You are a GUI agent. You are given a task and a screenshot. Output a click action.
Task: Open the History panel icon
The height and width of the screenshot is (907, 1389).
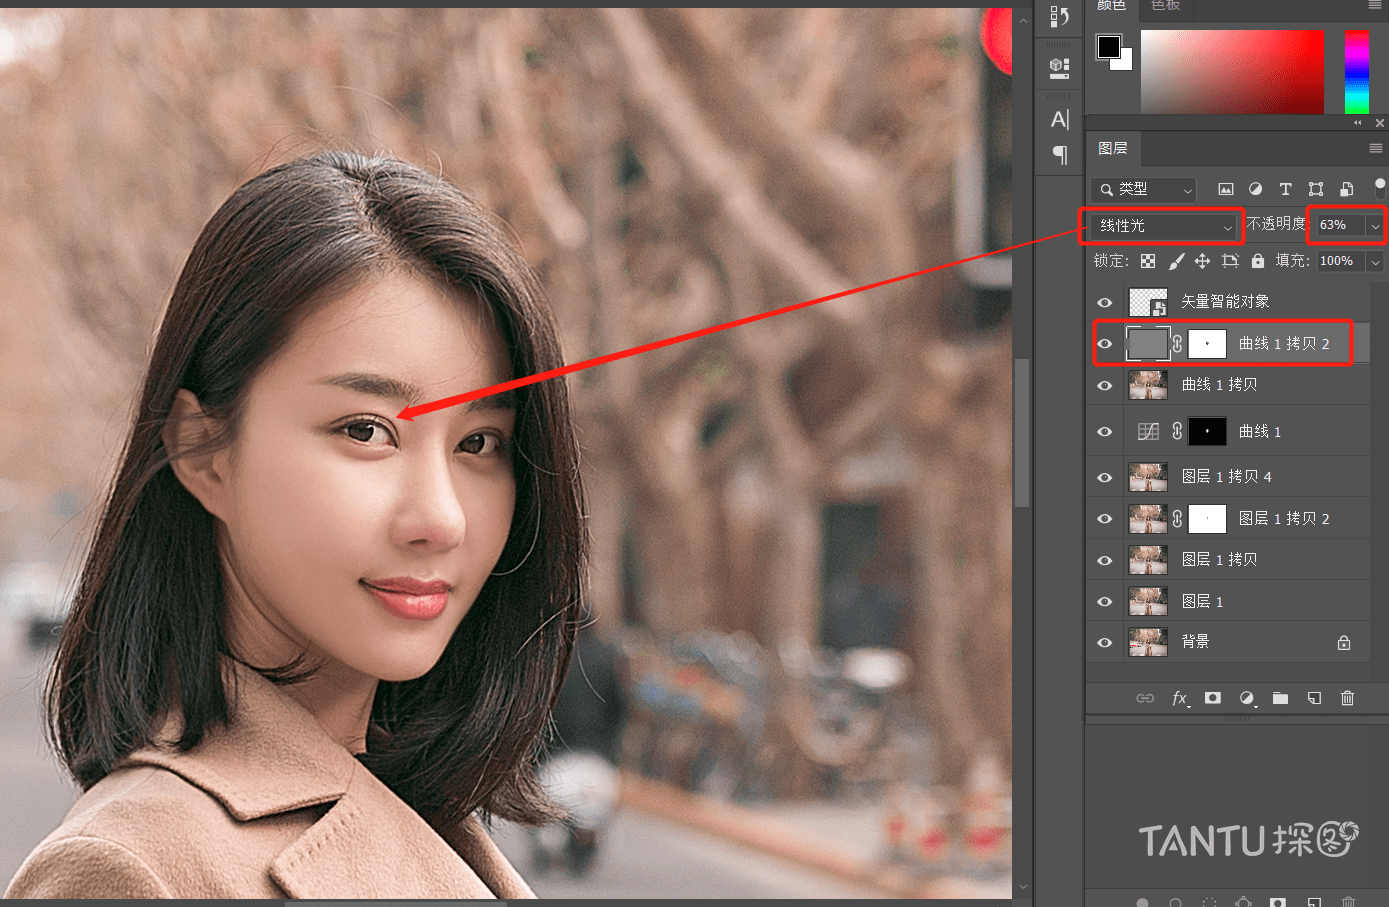coord(1060,17)
